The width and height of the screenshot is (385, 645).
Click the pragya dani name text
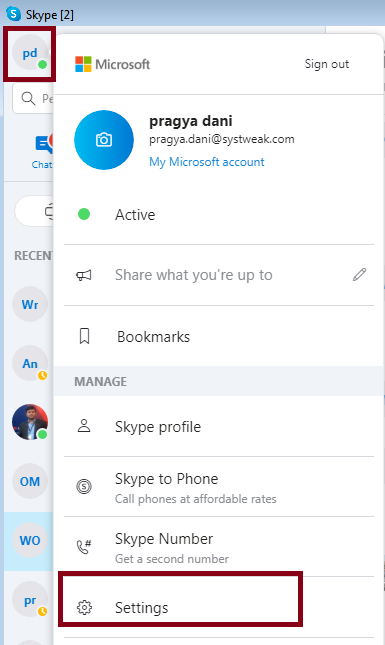190,121
